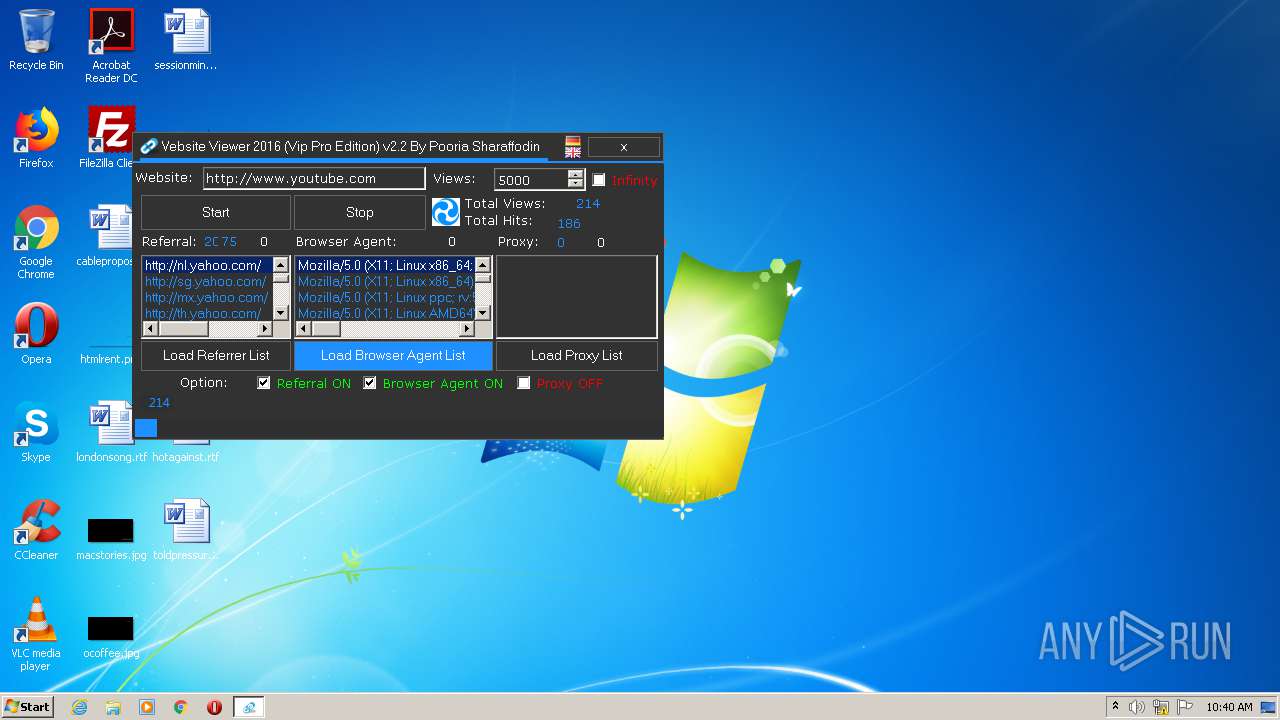Click the empty Proxy list box
The image size is (1280, 720).
(577, 297)
